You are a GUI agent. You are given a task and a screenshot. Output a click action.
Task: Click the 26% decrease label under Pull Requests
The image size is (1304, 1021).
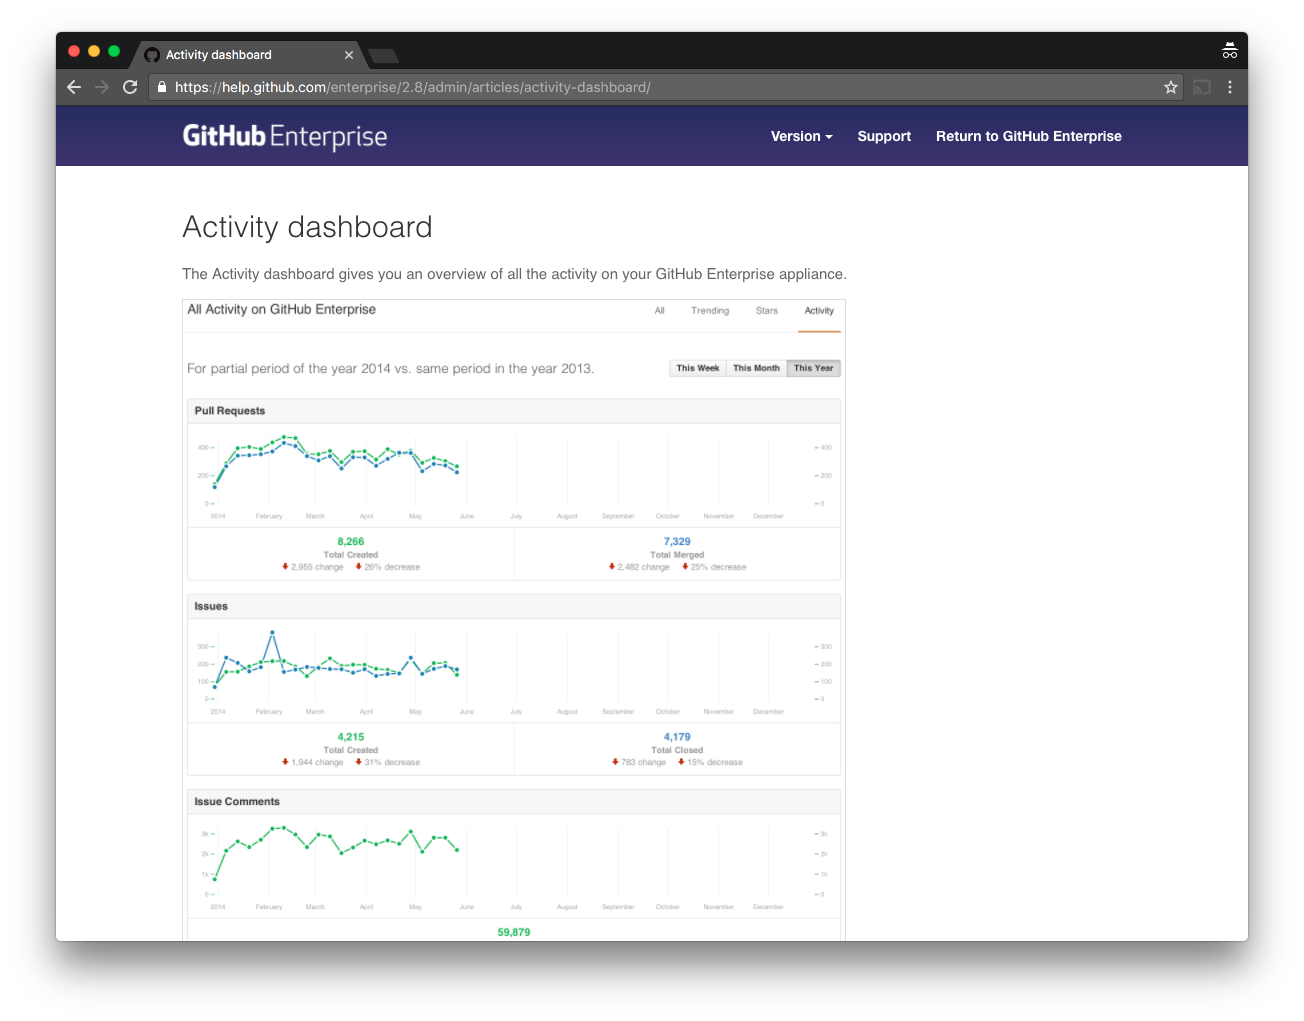(388, 567)
